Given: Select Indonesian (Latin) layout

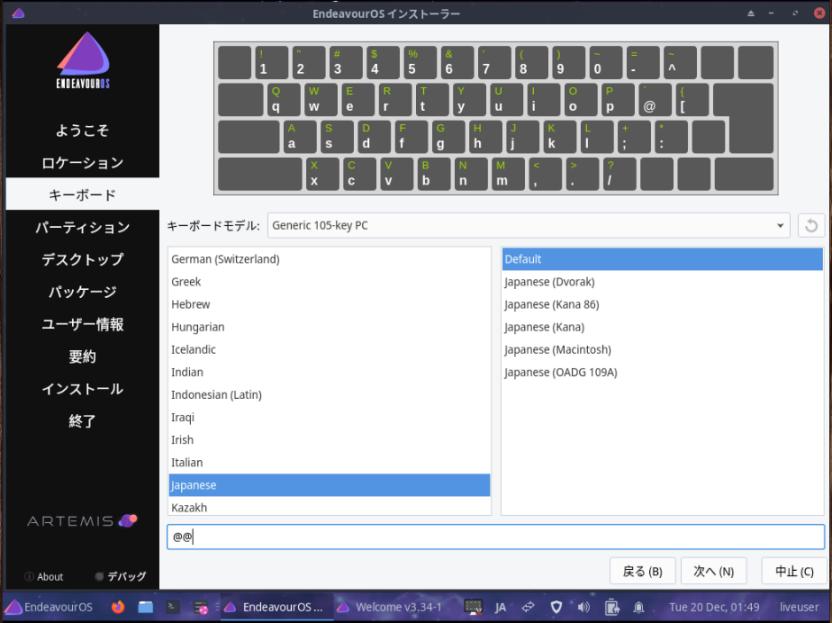Looking at the screenshot, I should (329, 395).
